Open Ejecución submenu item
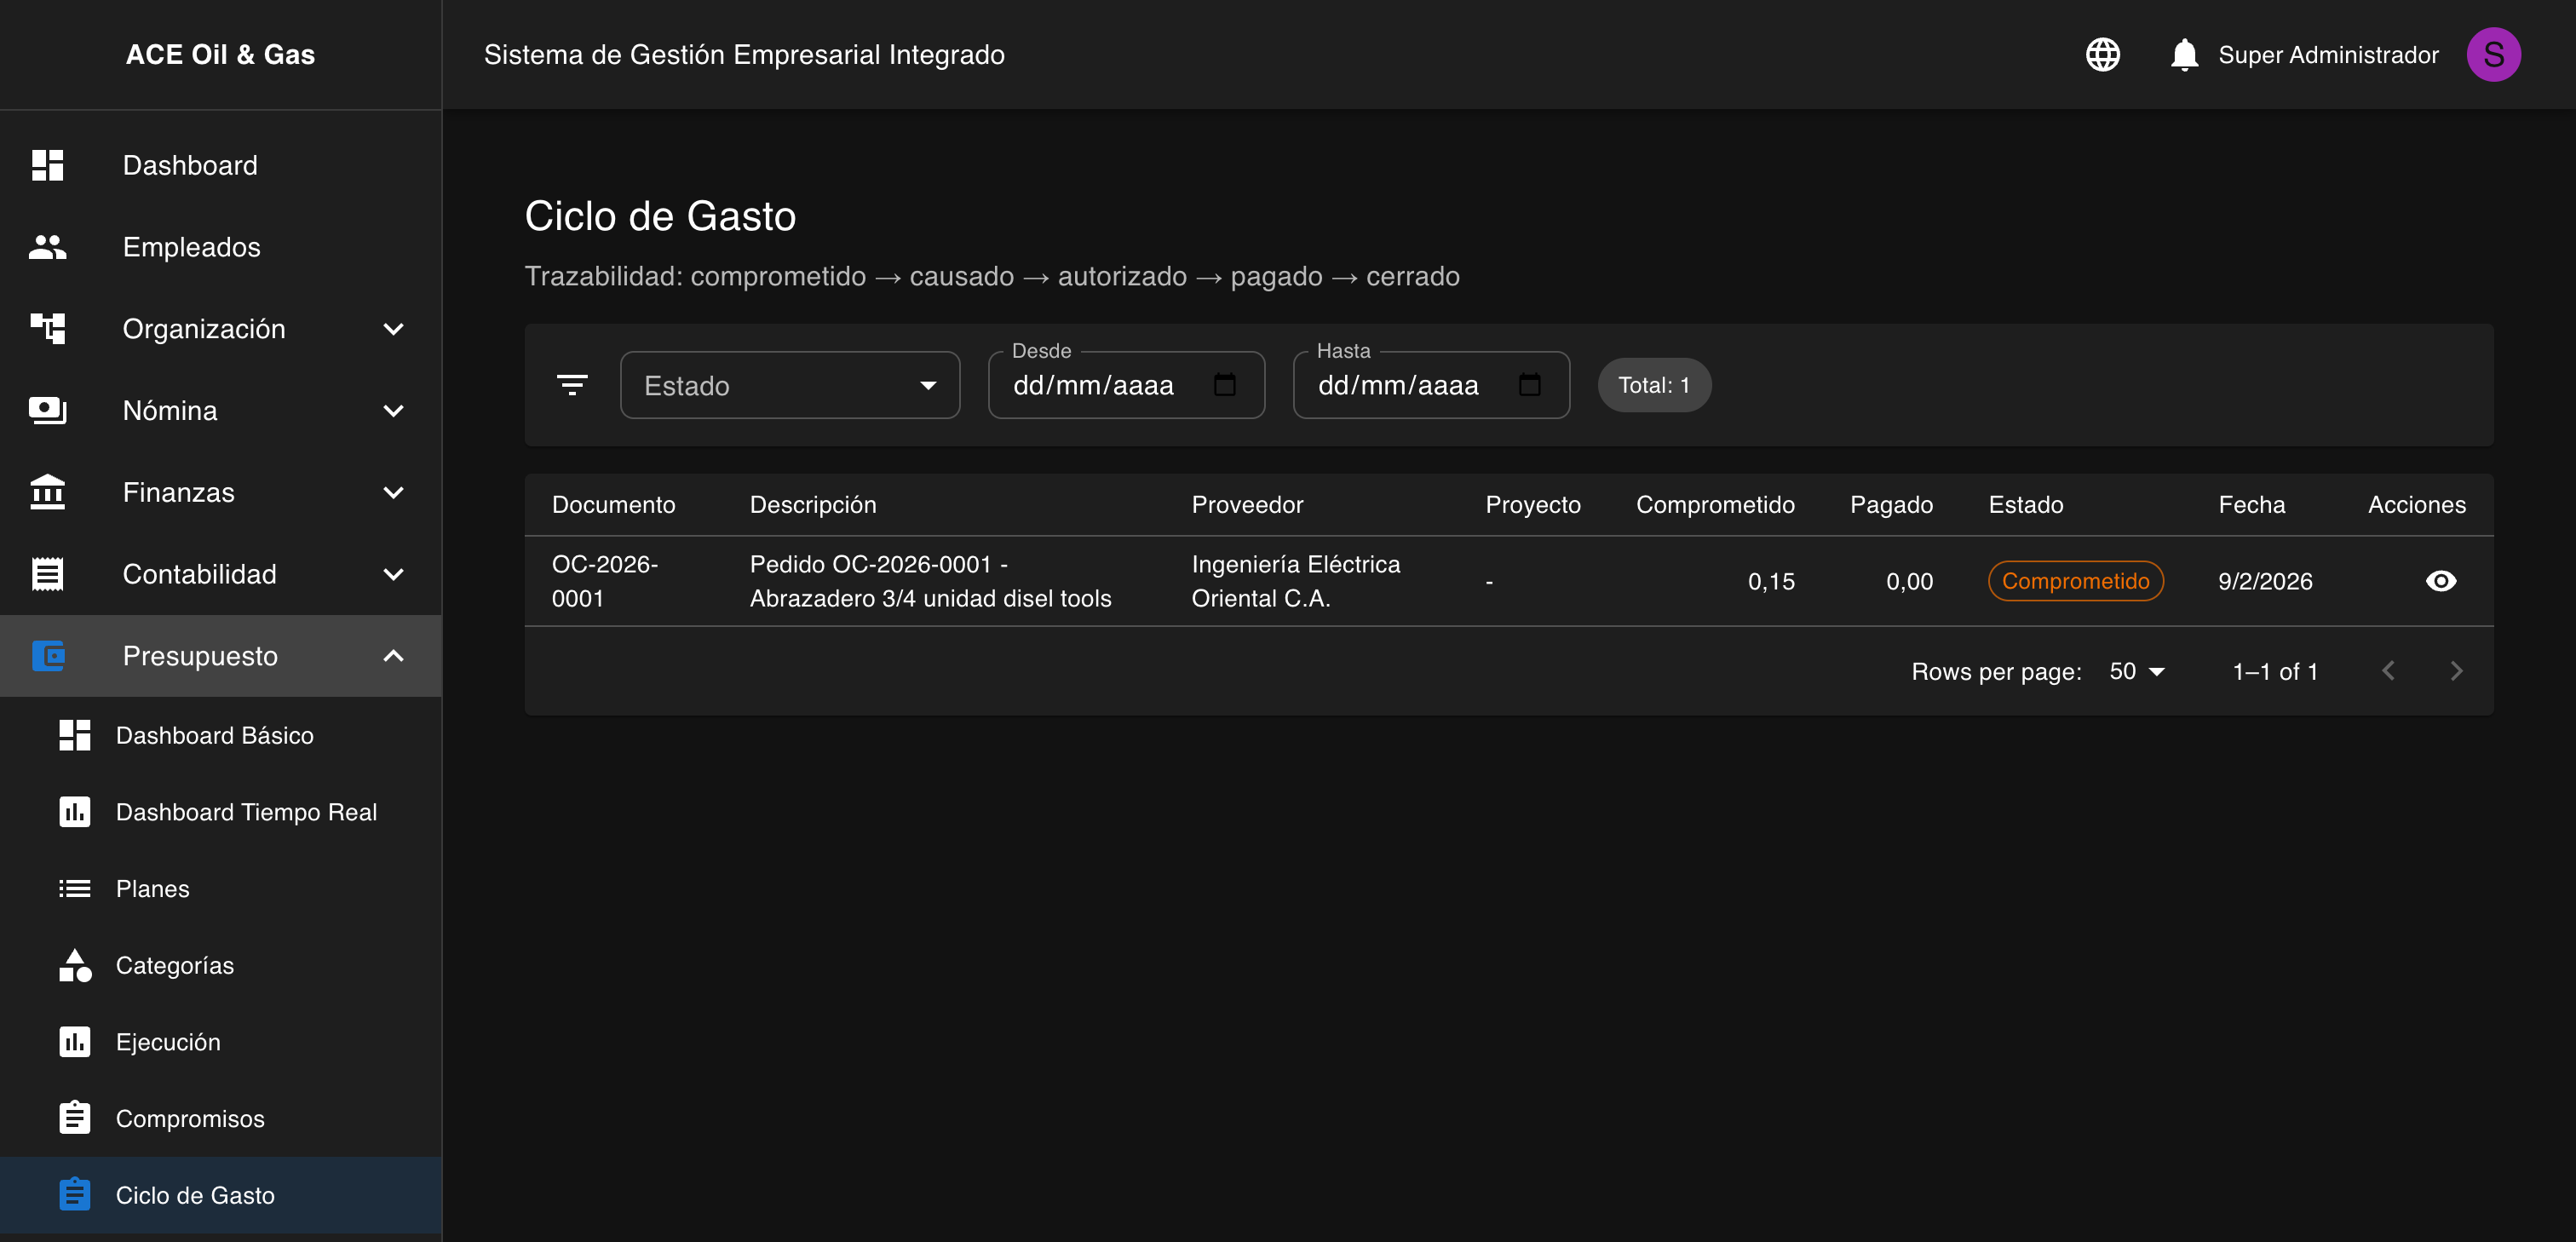Viewport: 2576px width, 1242px height. pyautogui.click(x=221, y=1042)
